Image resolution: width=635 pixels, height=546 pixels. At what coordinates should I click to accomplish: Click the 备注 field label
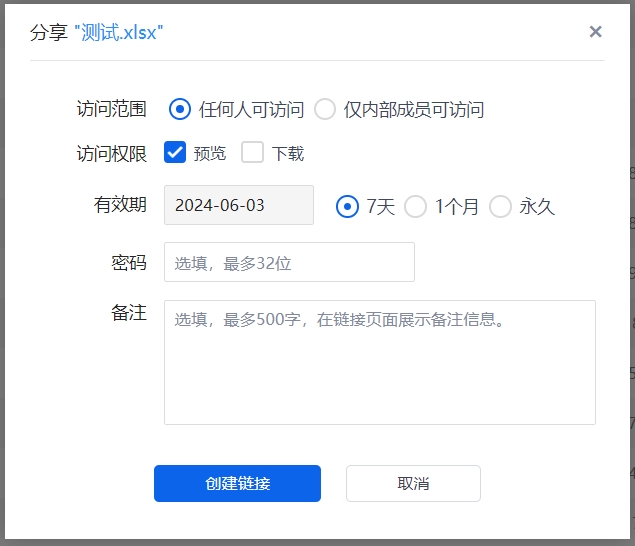(x=128, y=313)
